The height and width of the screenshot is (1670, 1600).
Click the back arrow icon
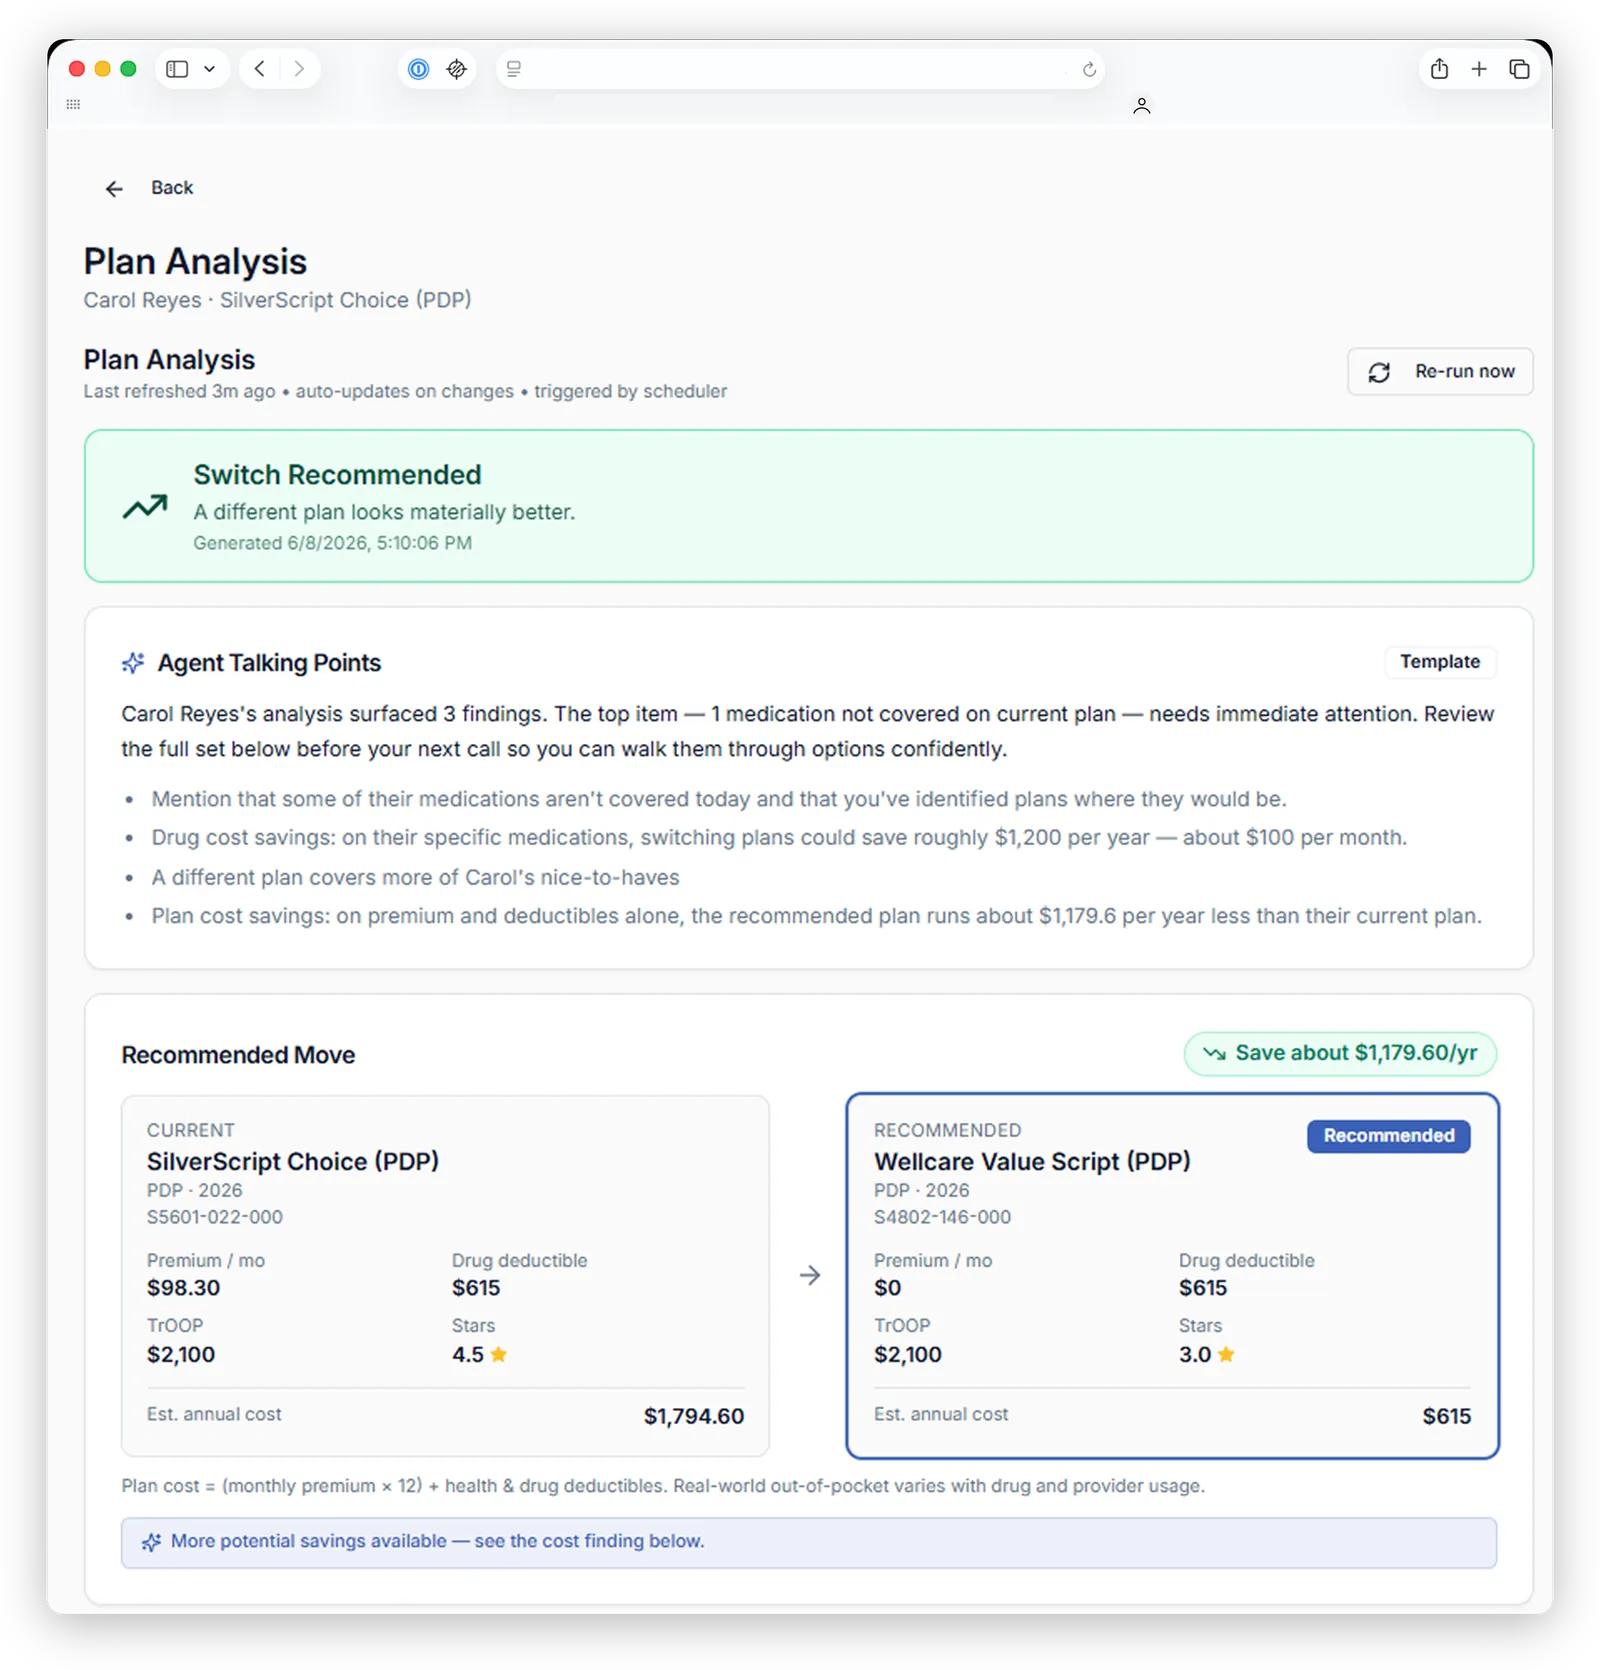click(114, 189)
